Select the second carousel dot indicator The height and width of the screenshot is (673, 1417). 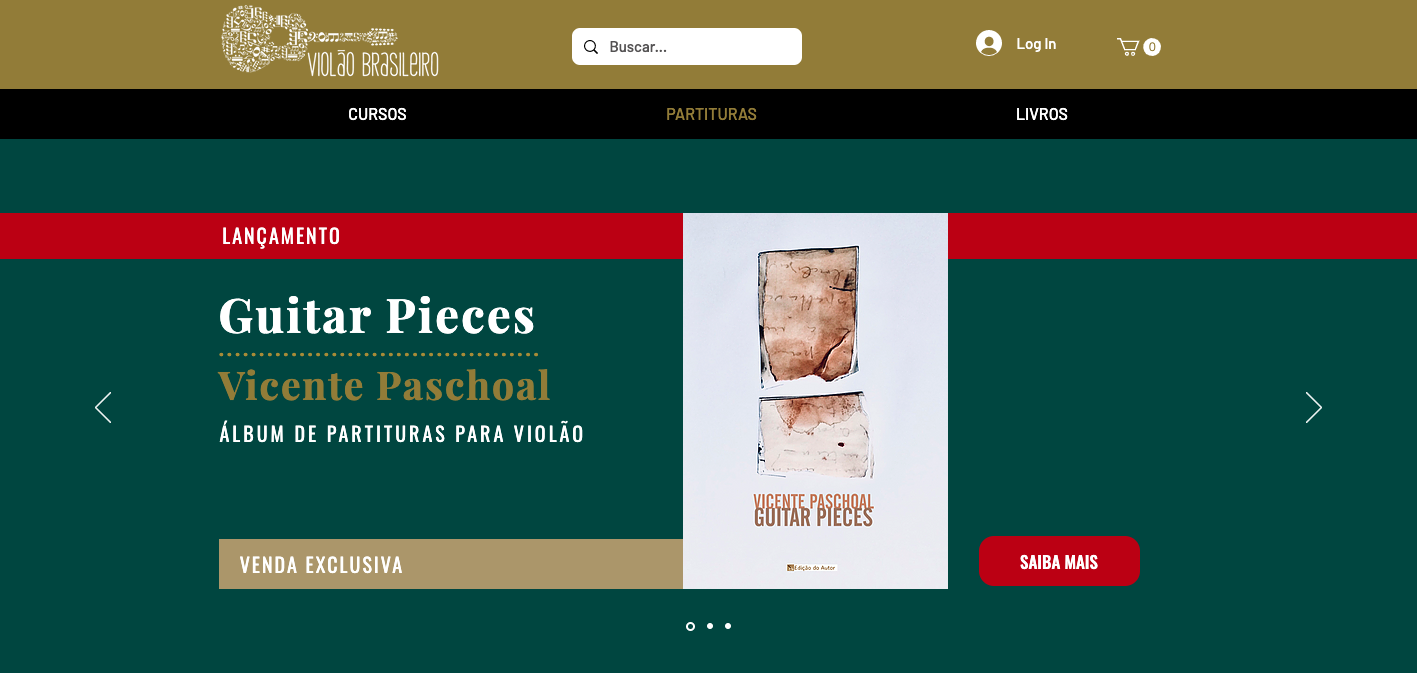(x=709, y=626)
